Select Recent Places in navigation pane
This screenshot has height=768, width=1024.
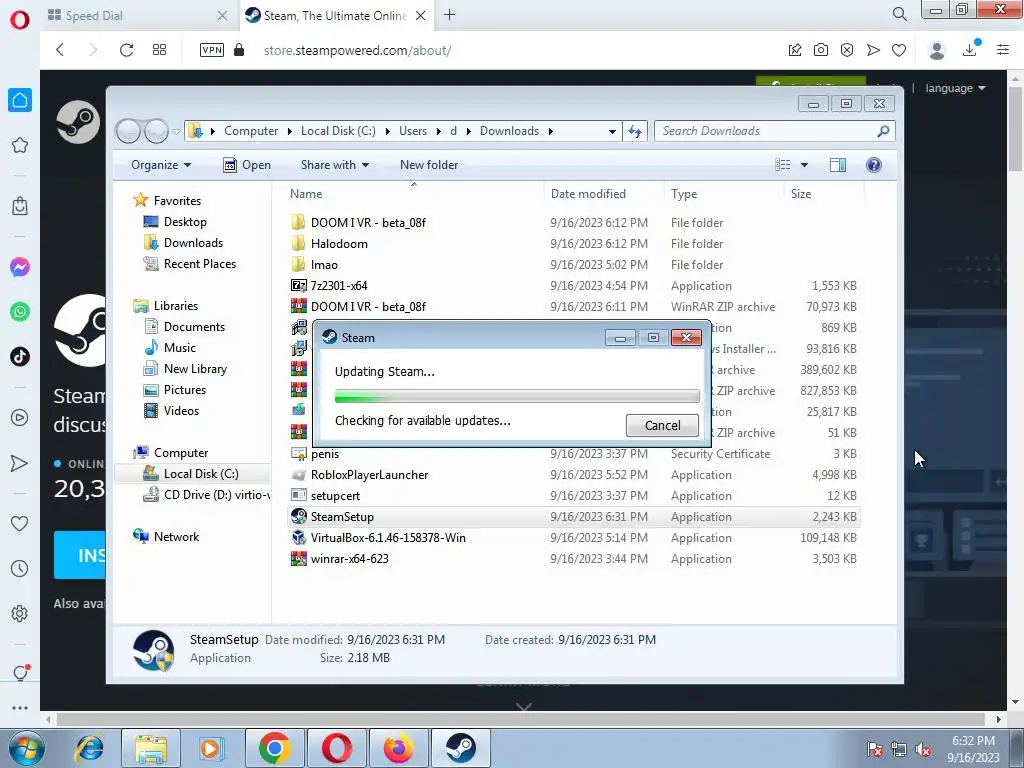(x=200, y=263)
